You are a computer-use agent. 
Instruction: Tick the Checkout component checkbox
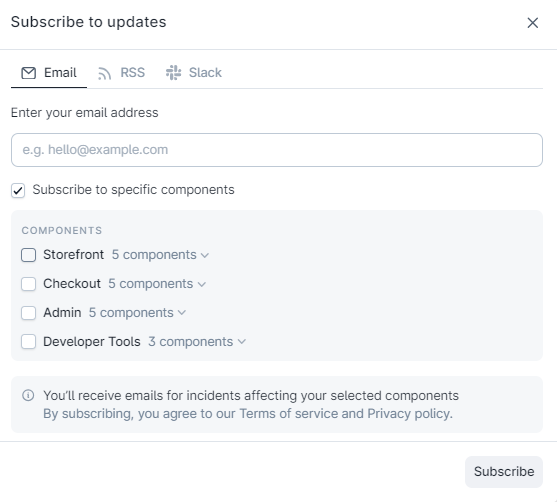tap(28, 284)
